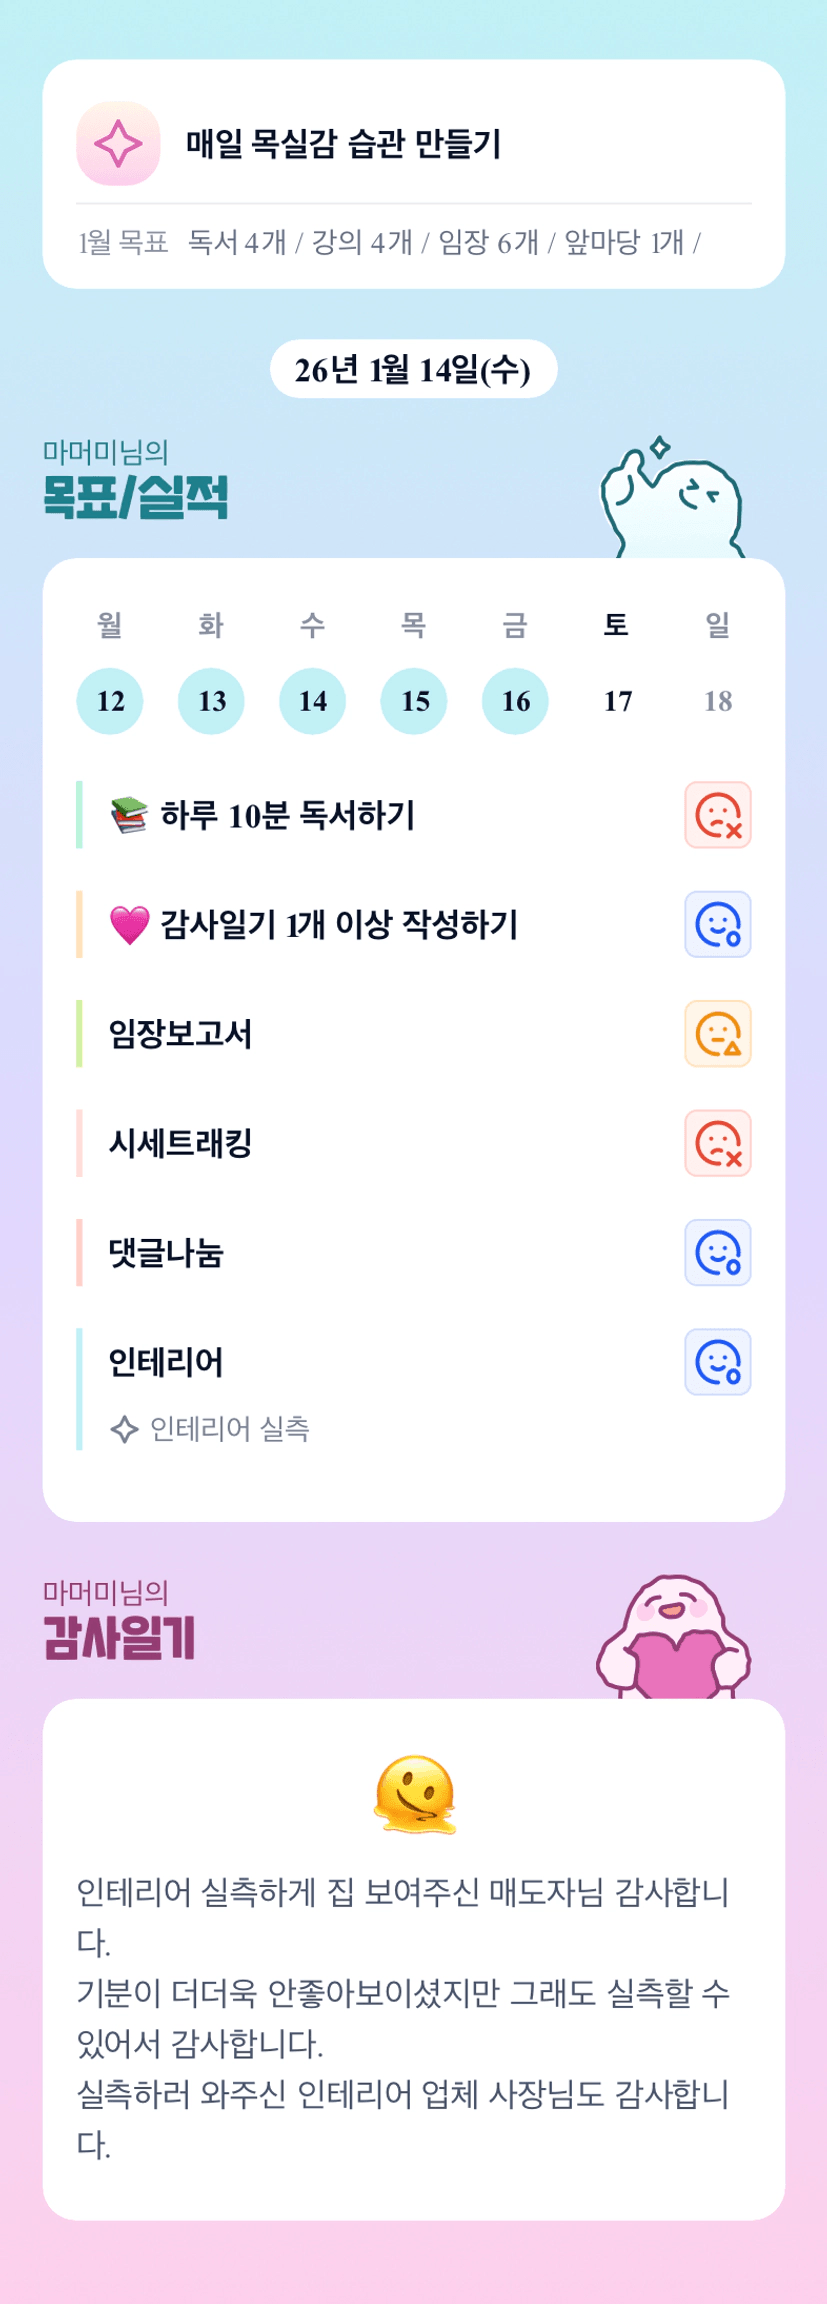The image size is (827, 2304).
Task: Click the 임장보고서 goal label
Action: tap(180, 1034)
